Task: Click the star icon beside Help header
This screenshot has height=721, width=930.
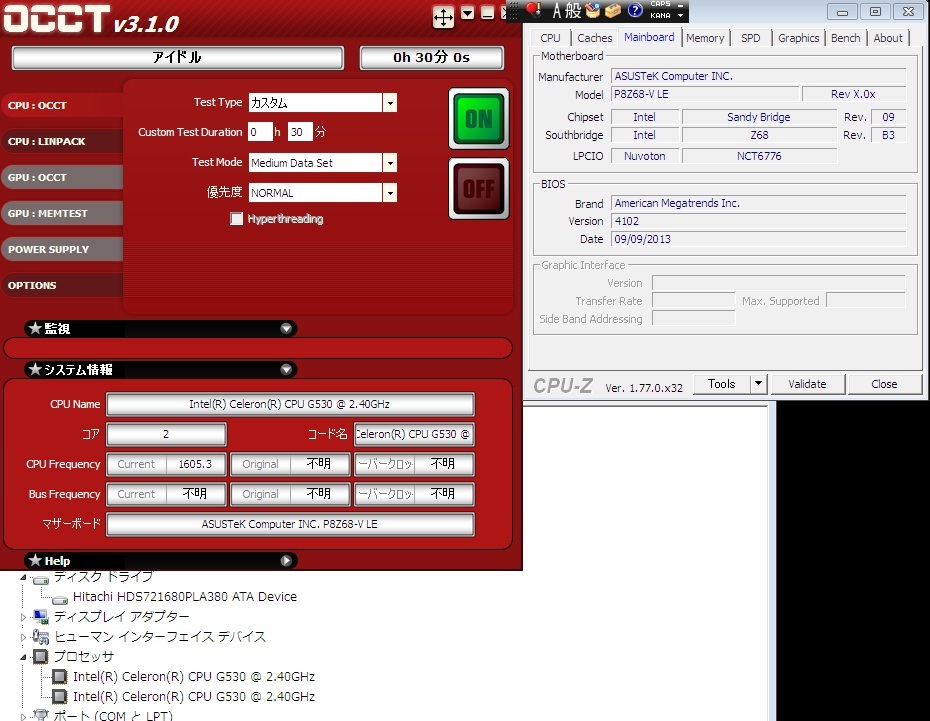Action: (35, 560)
